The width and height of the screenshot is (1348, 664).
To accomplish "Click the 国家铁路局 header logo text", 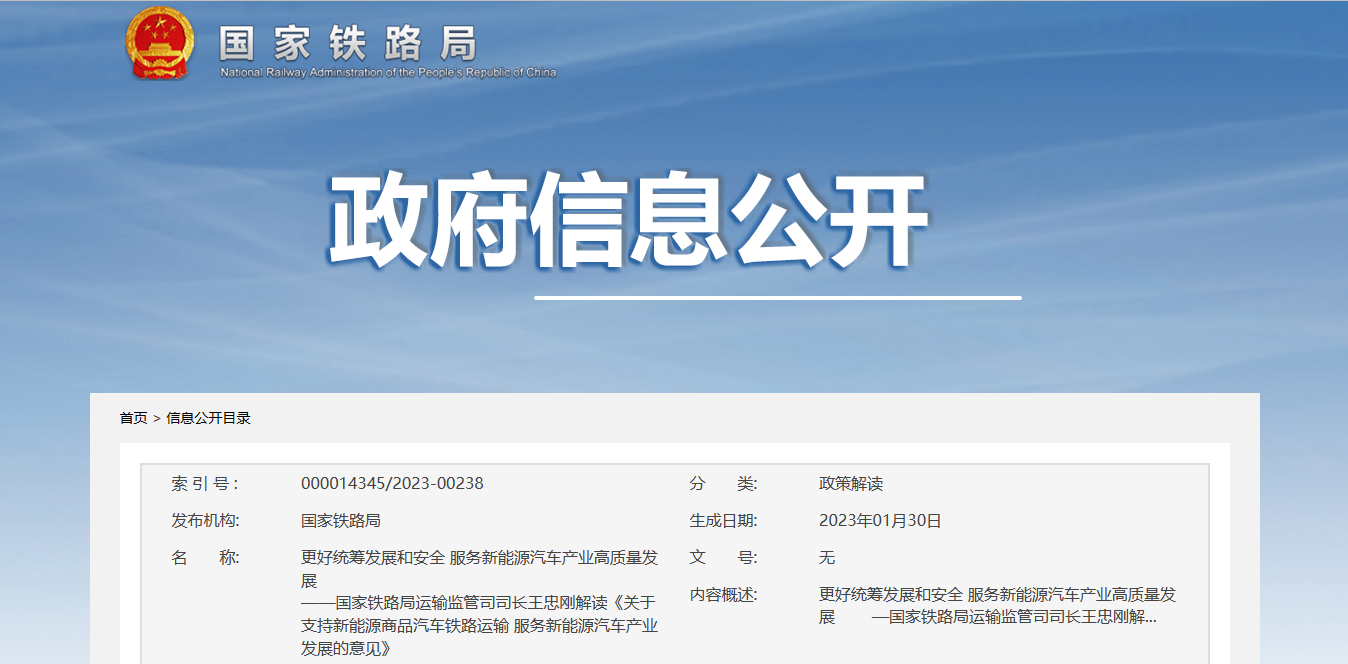I will [x=348, y=42].
